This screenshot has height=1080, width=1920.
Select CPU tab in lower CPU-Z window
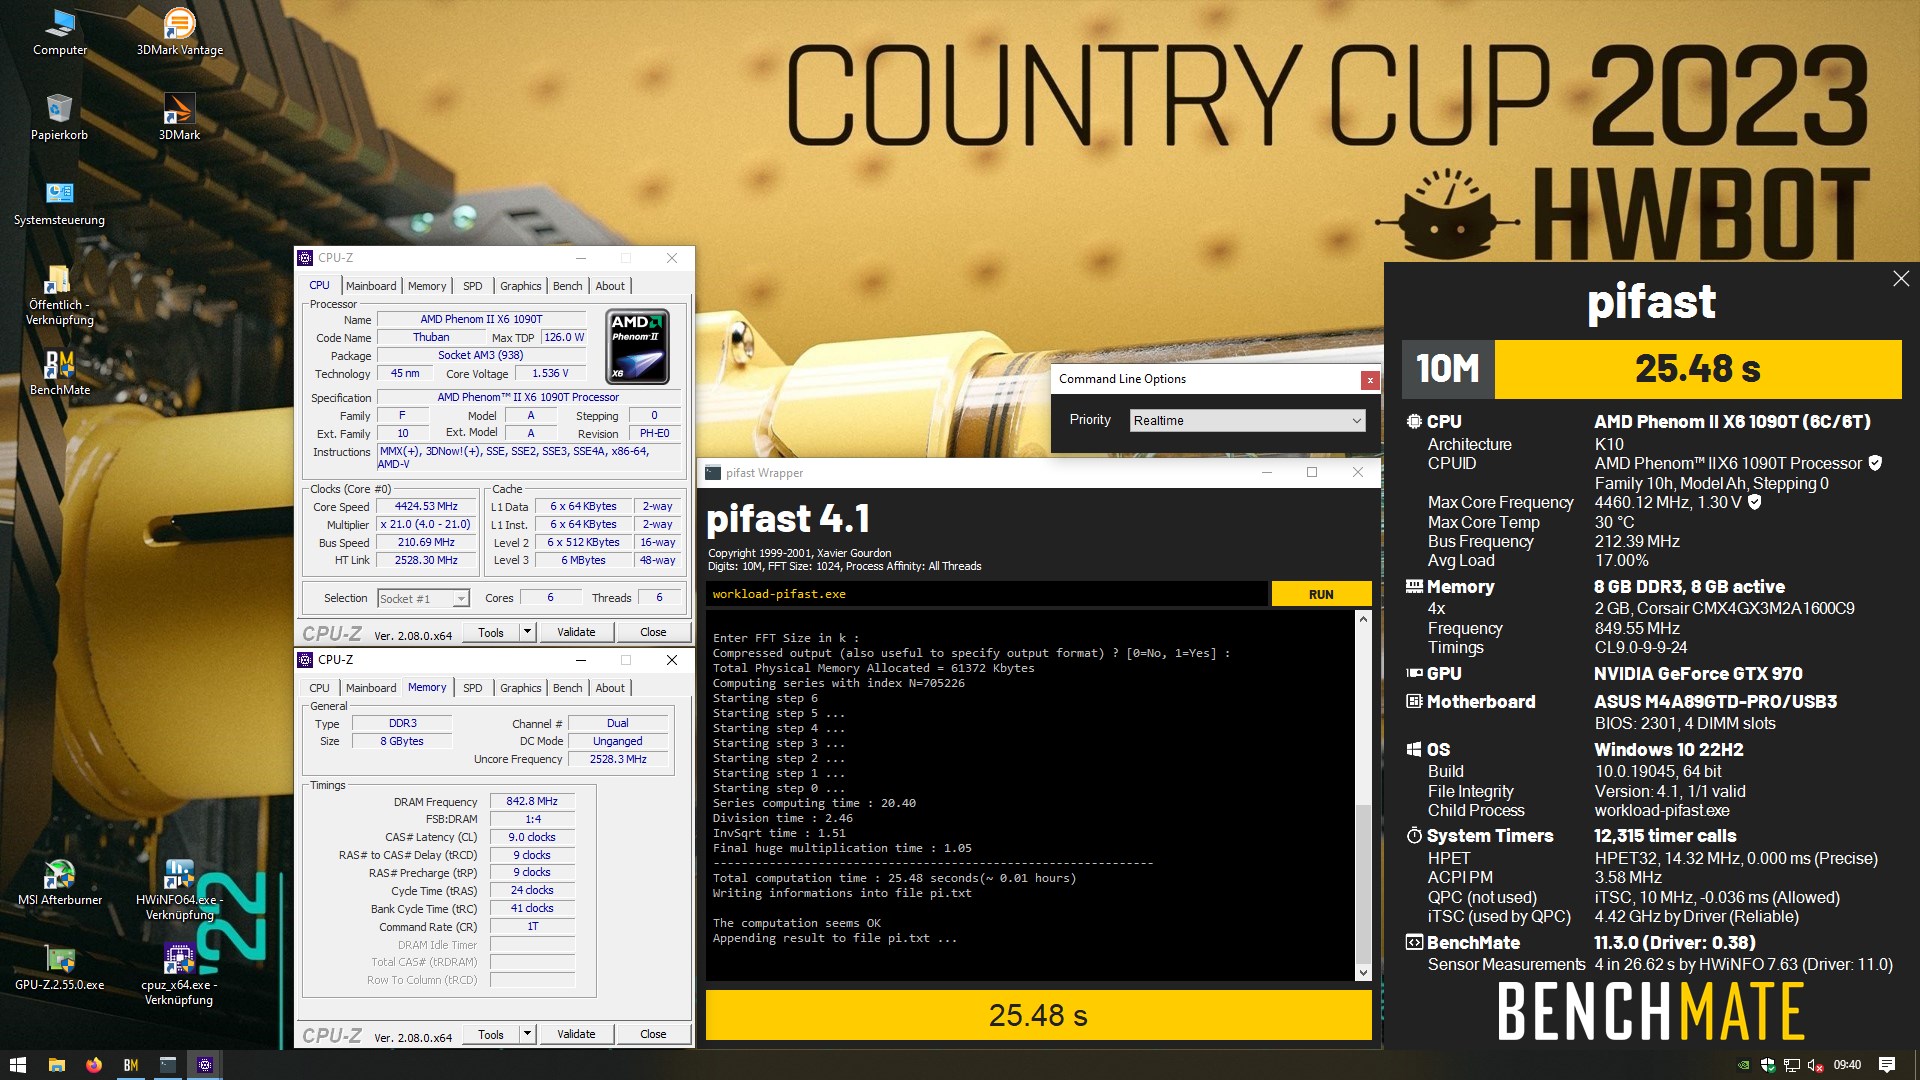click(319, 688)
